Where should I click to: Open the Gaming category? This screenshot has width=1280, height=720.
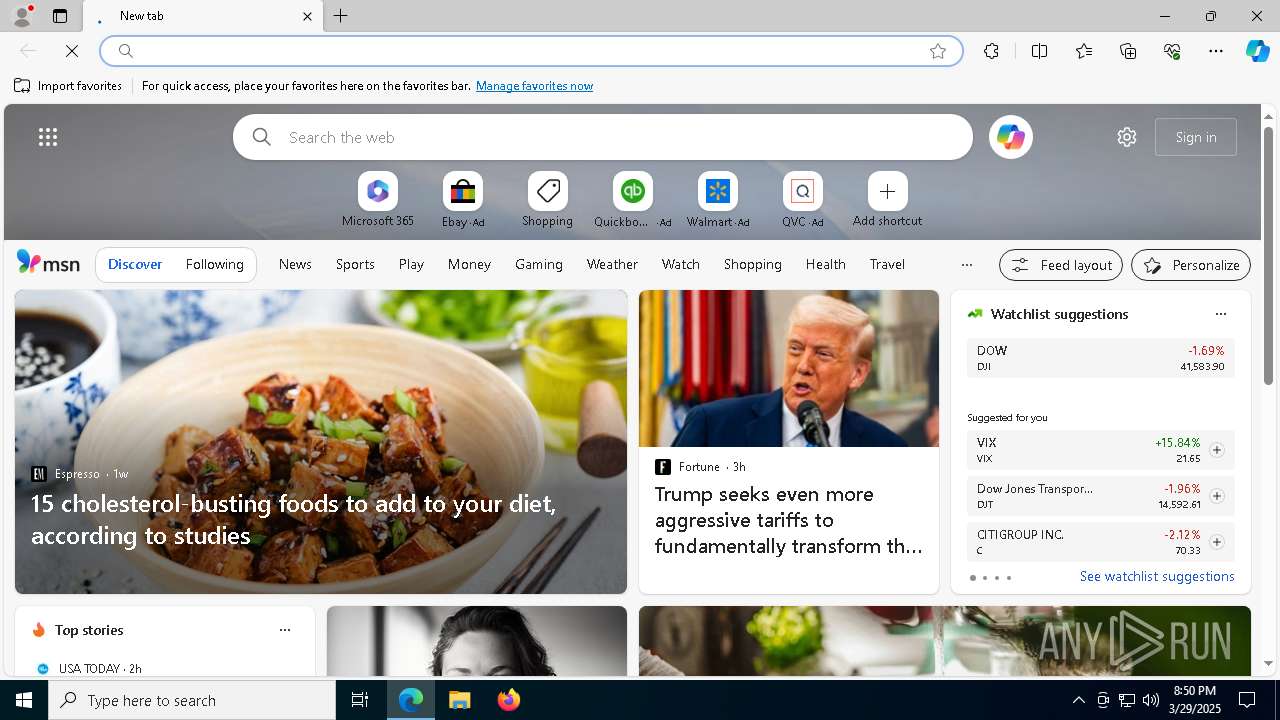point(538,264)
